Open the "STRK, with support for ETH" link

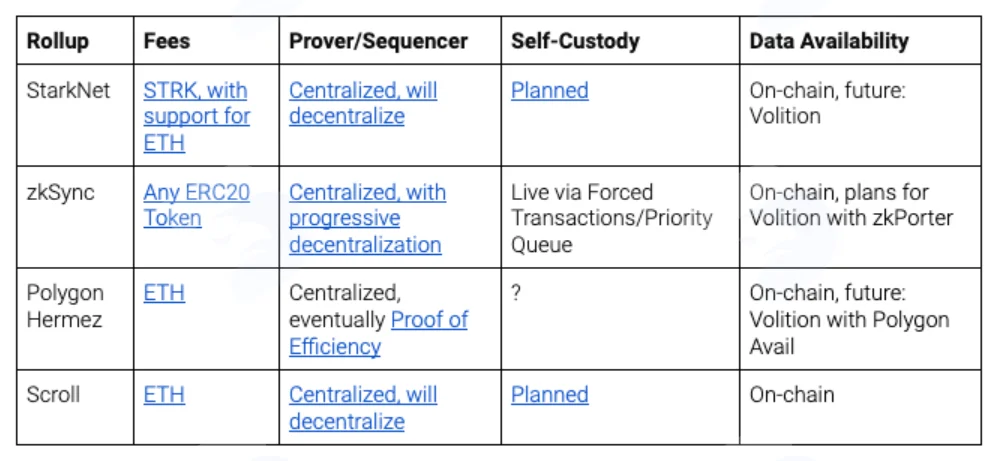pyautogui.click(x=196, y=116)
